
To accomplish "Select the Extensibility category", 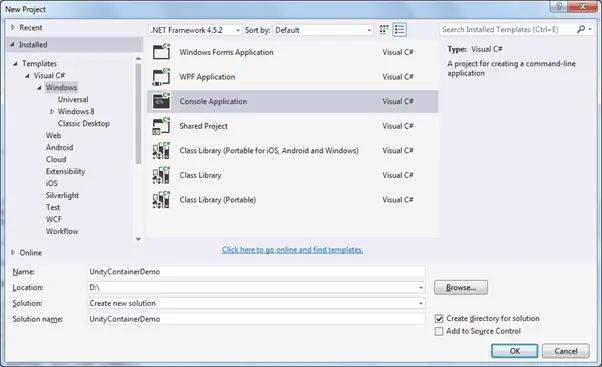I will point(66,171).
